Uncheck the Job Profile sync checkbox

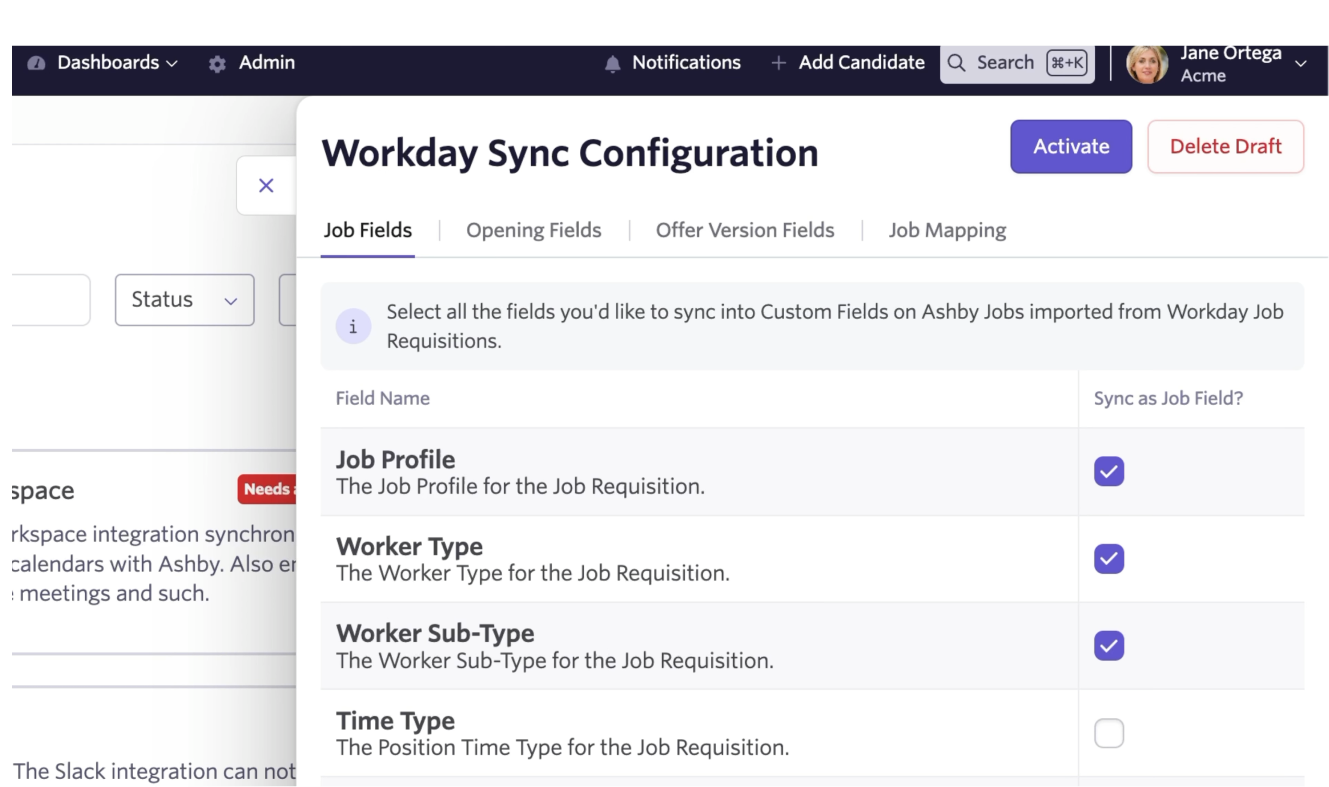click(1109, 471)
